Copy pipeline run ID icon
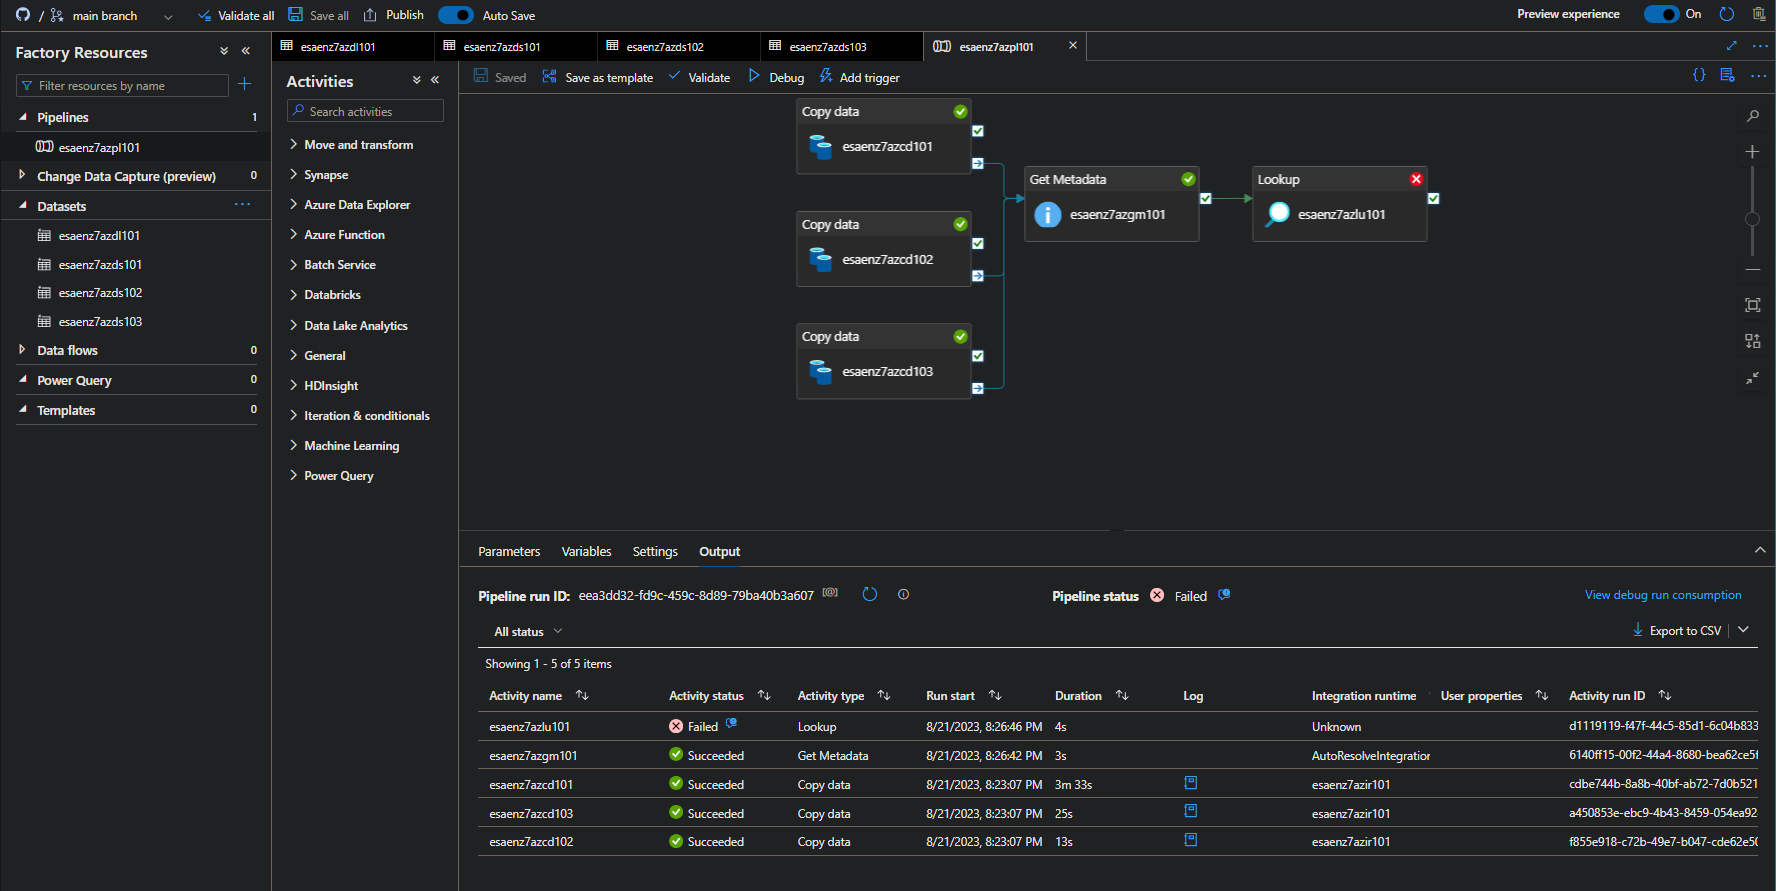Viewport: 1776px width, 891px height. (830, 593)
